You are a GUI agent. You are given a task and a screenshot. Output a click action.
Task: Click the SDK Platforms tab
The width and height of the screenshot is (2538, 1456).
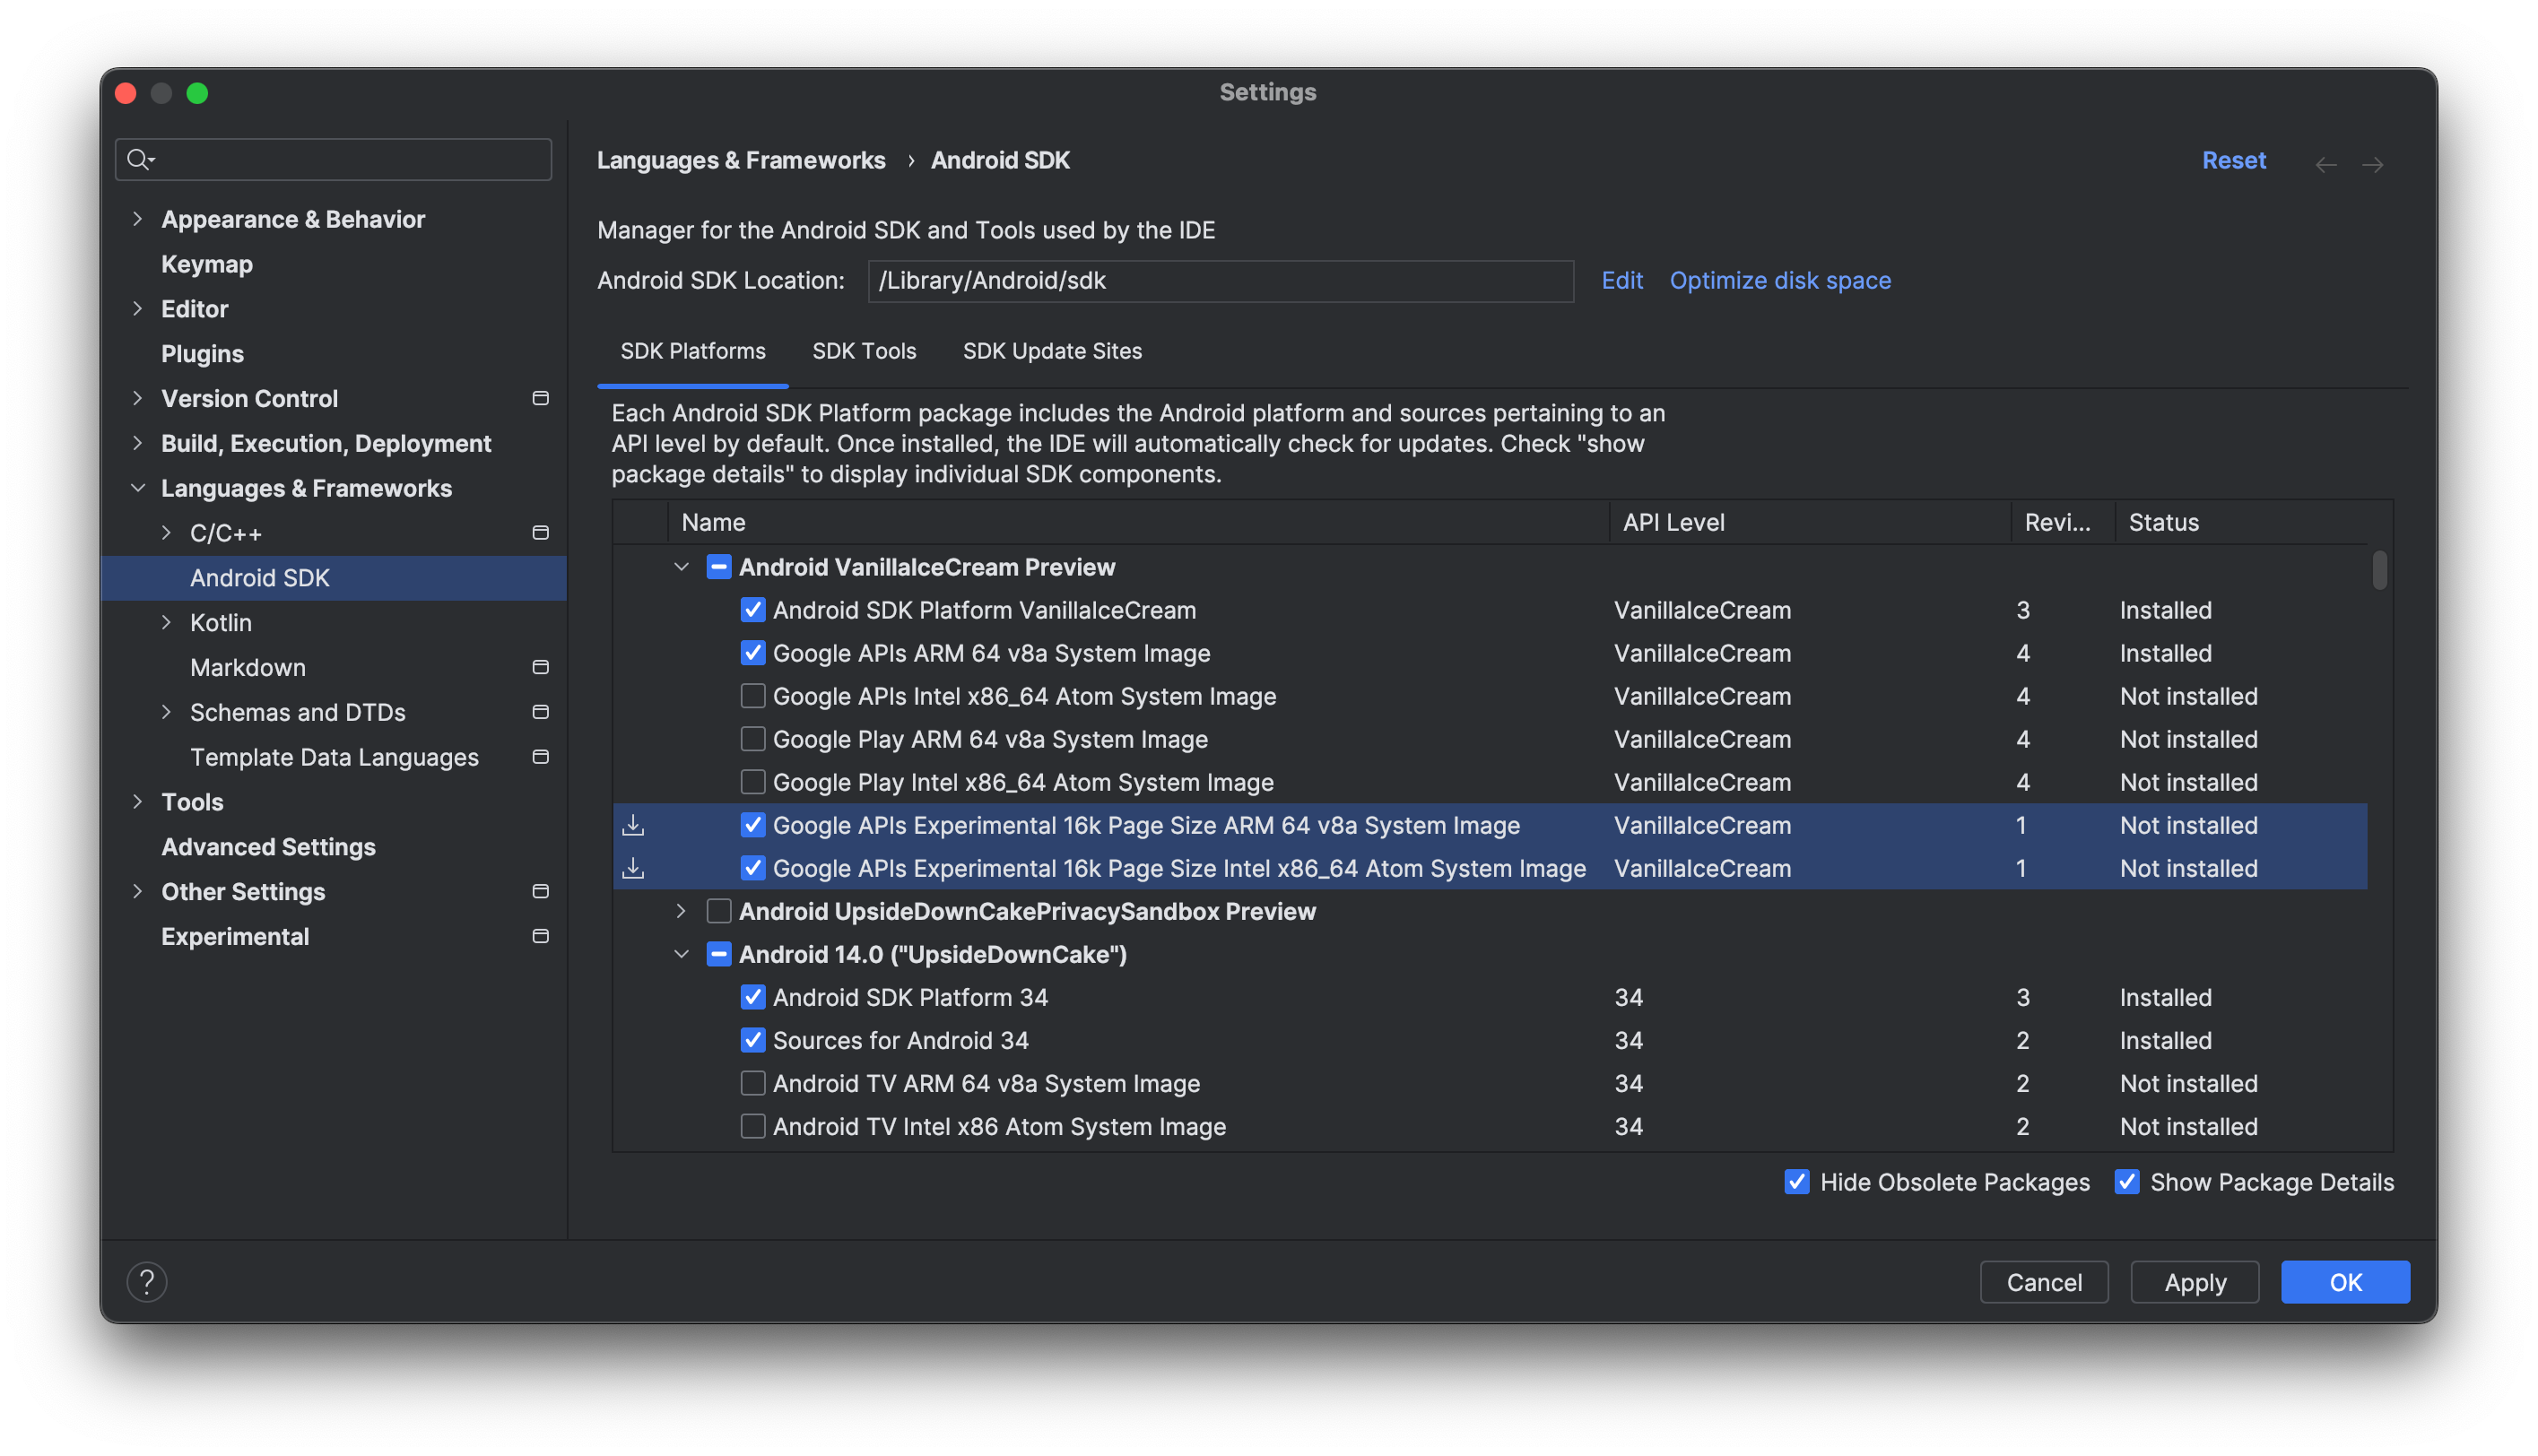pos(692,350)
